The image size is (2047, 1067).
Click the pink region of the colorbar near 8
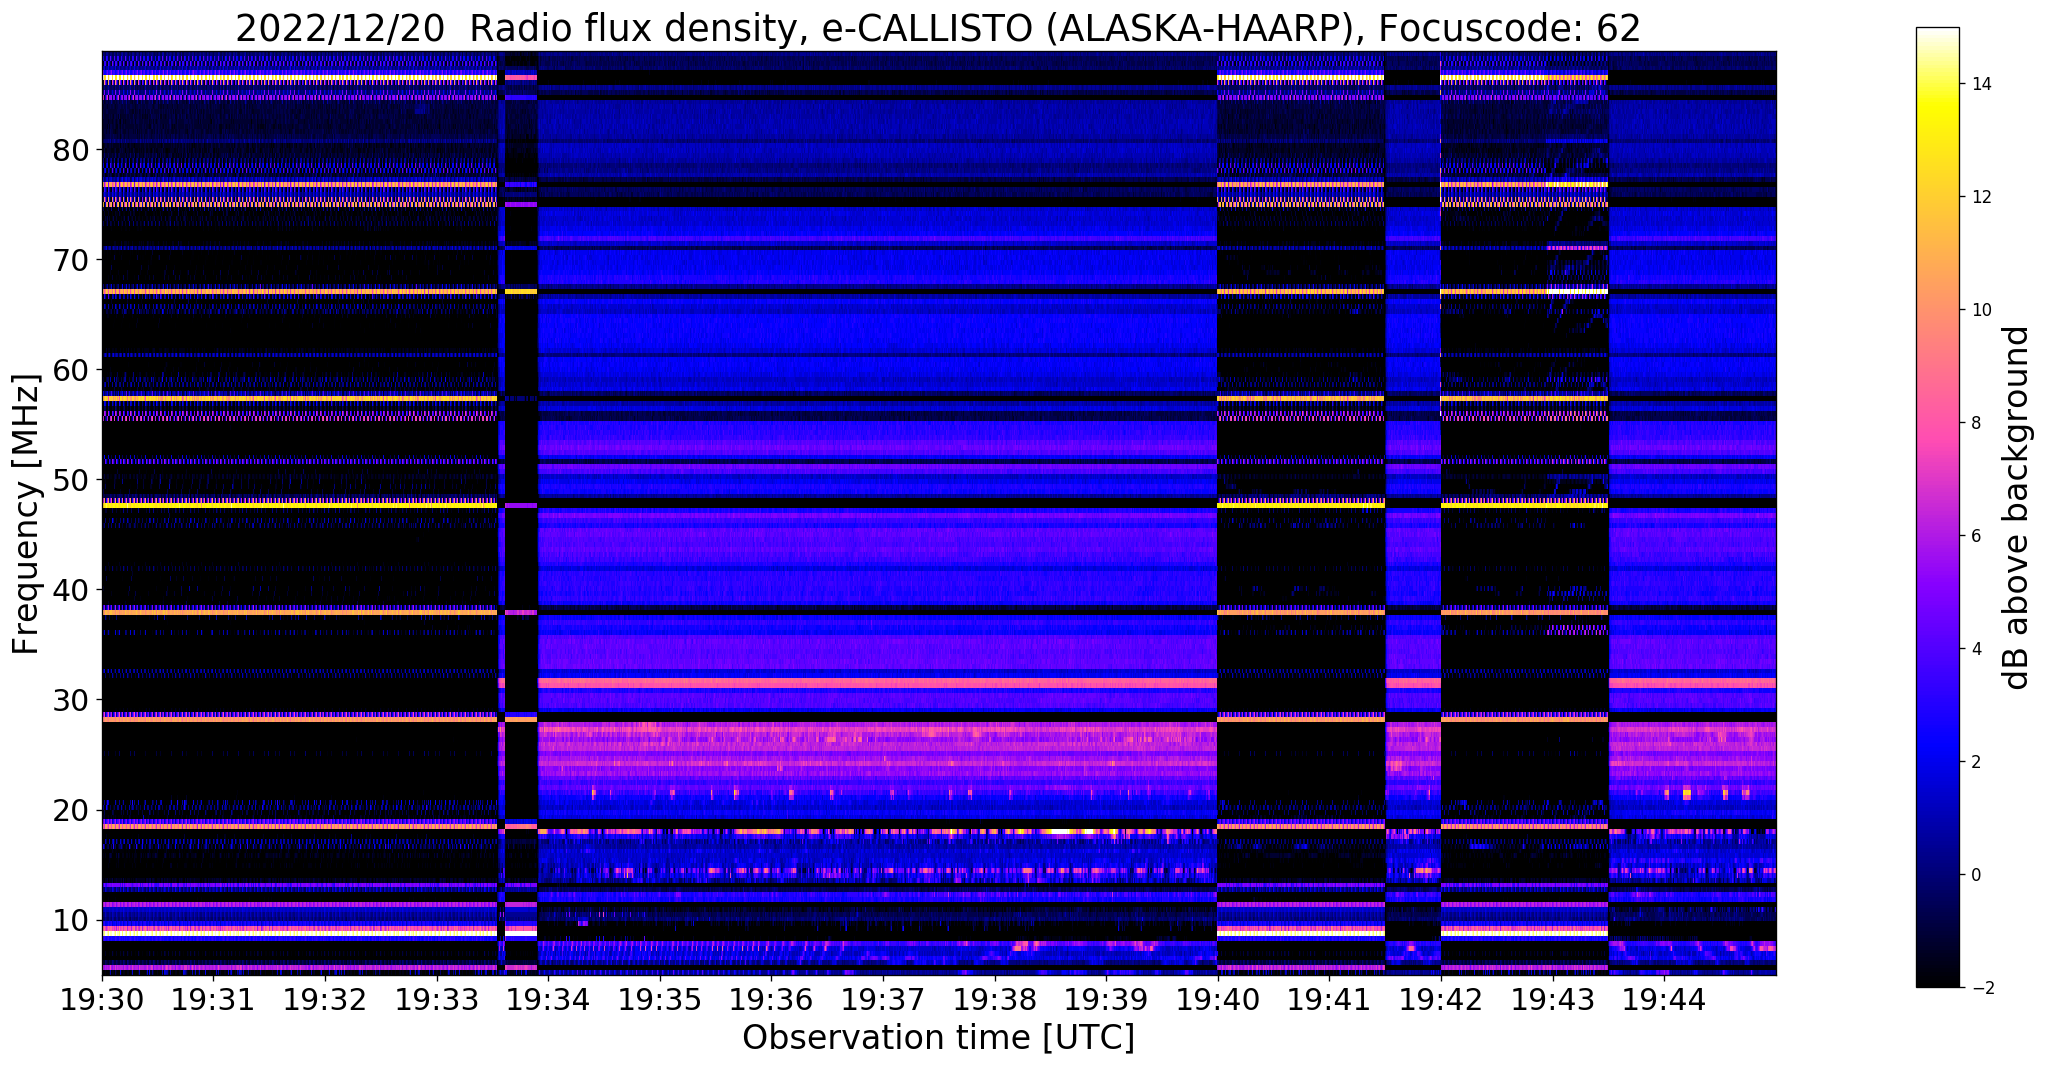click(x=1937, y=423)
